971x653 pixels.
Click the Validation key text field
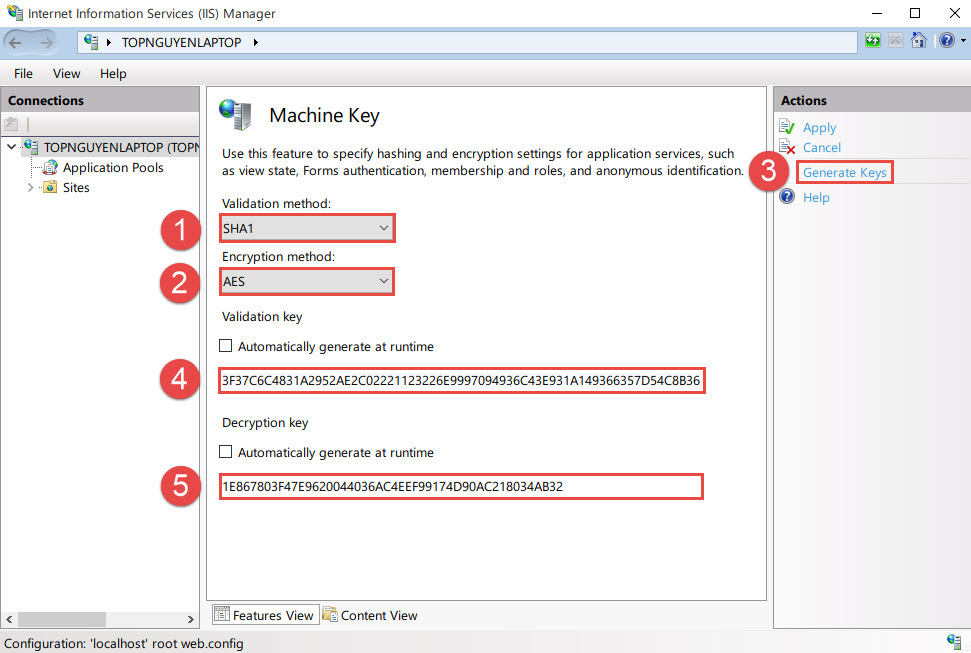(462, 380)
